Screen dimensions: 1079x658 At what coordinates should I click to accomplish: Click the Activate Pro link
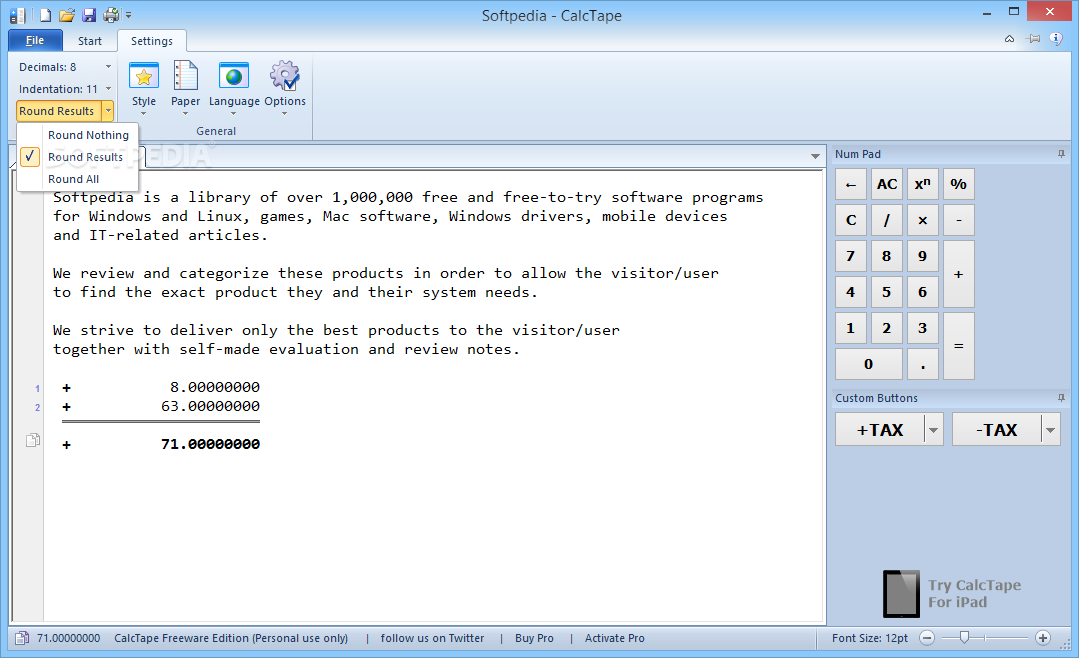tap(615, 638)
